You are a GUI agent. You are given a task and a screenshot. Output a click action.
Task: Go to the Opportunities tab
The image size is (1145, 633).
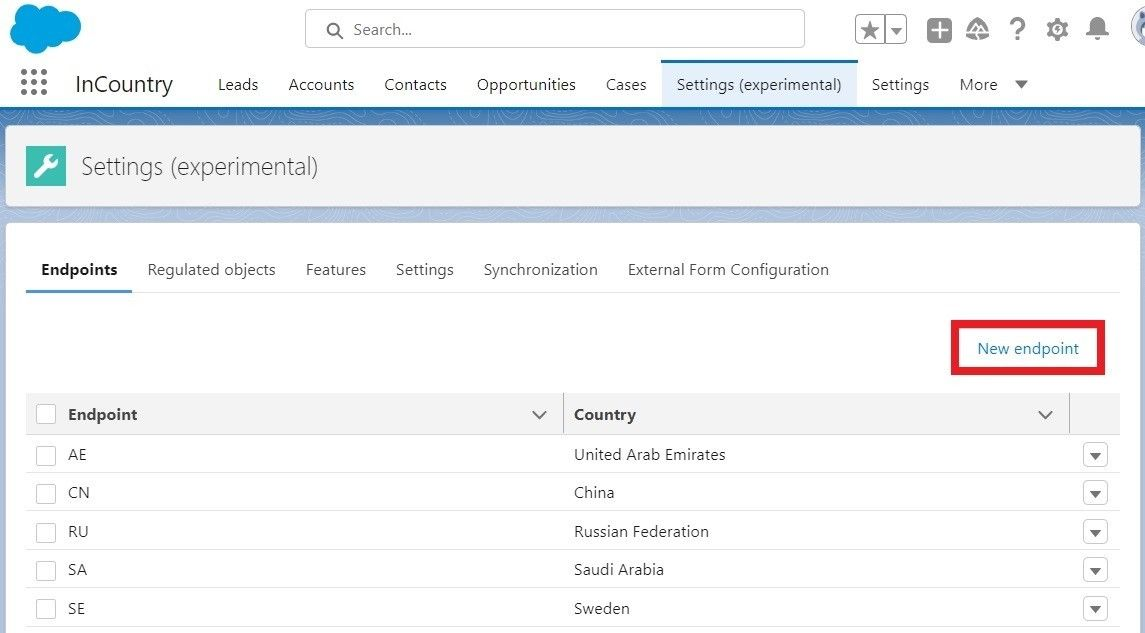525,84
